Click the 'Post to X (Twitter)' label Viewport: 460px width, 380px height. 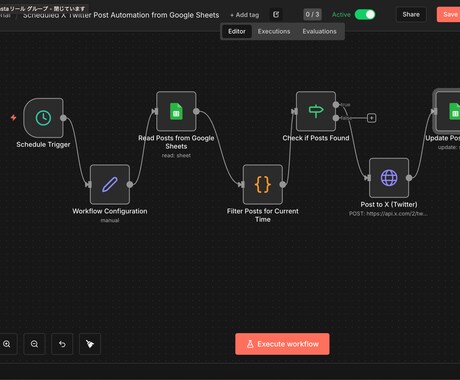coord(389,204)
